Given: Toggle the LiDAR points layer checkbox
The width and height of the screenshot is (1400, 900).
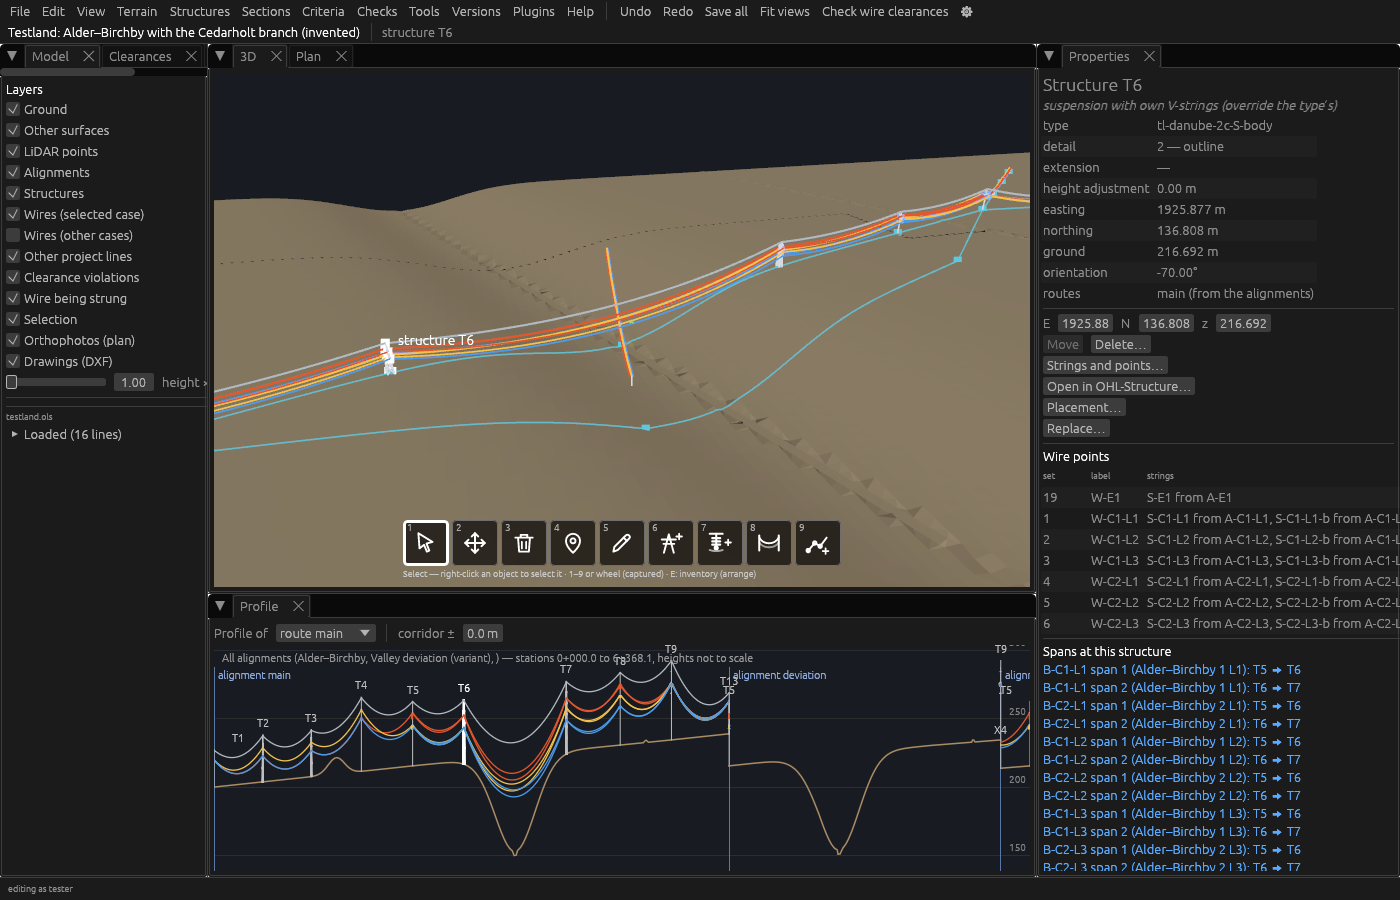Looking at the screenshot, I should tap(13, 151).
